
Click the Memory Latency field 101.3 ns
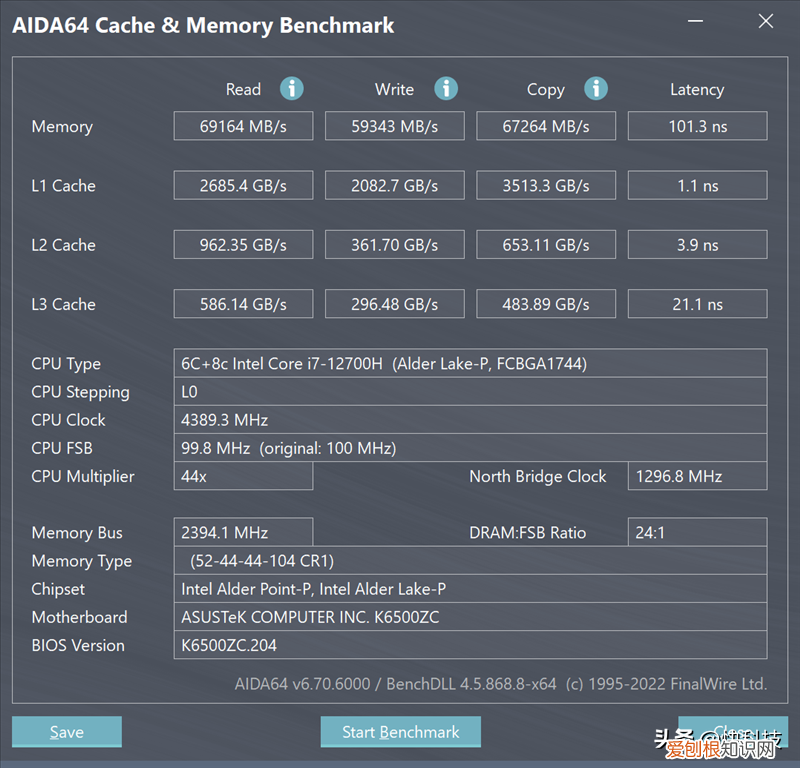click(697, 126)
